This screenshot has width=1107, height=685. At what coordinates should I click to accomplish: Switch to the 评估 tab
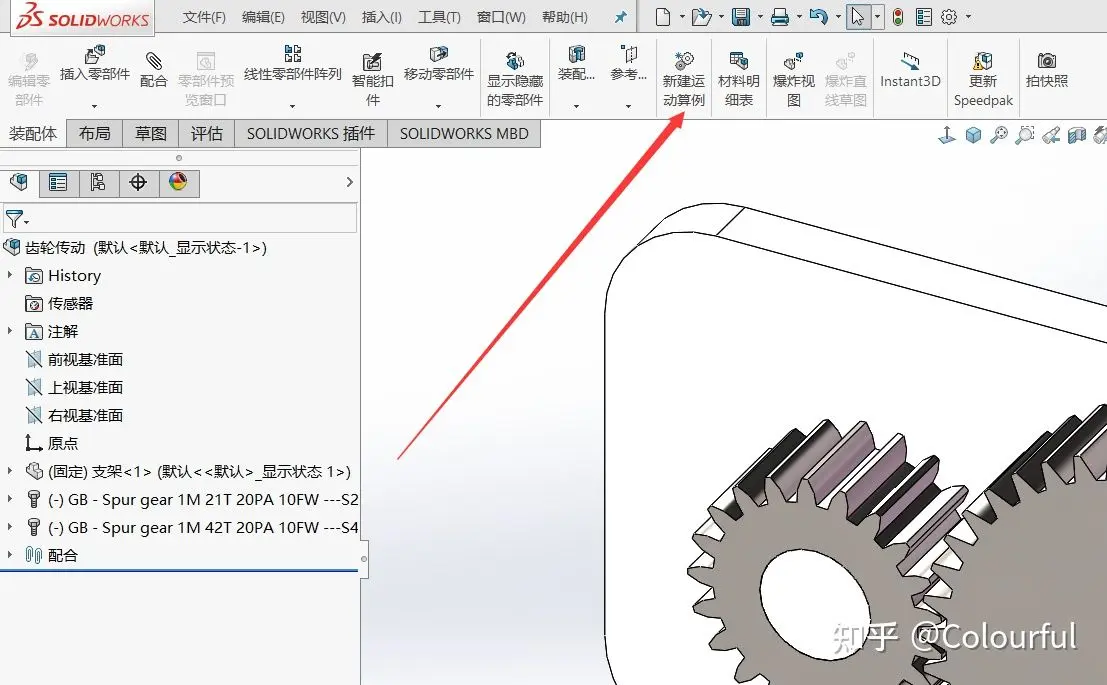pyautogui.click(x=207, y=133)
